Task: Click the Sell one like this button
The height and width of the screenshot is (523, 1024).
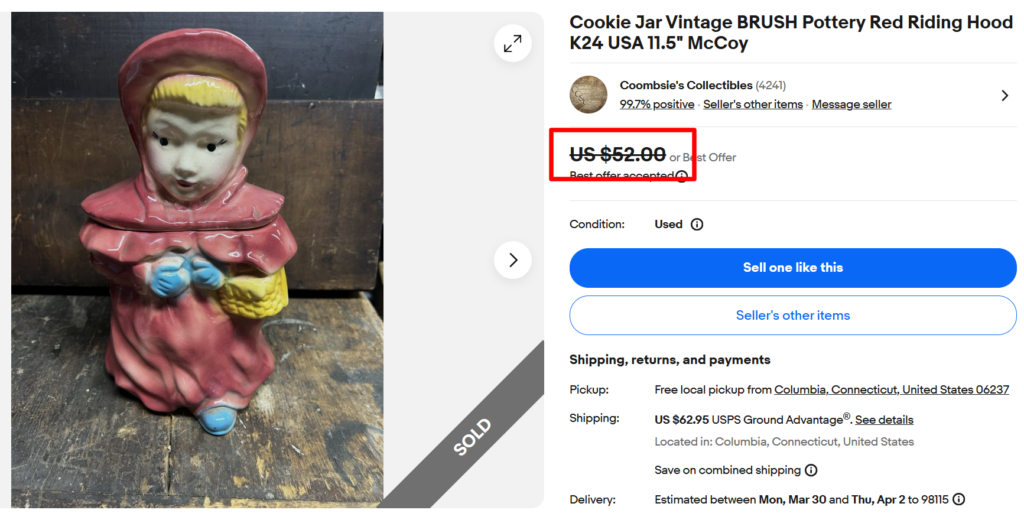Action: click(792, 268)
